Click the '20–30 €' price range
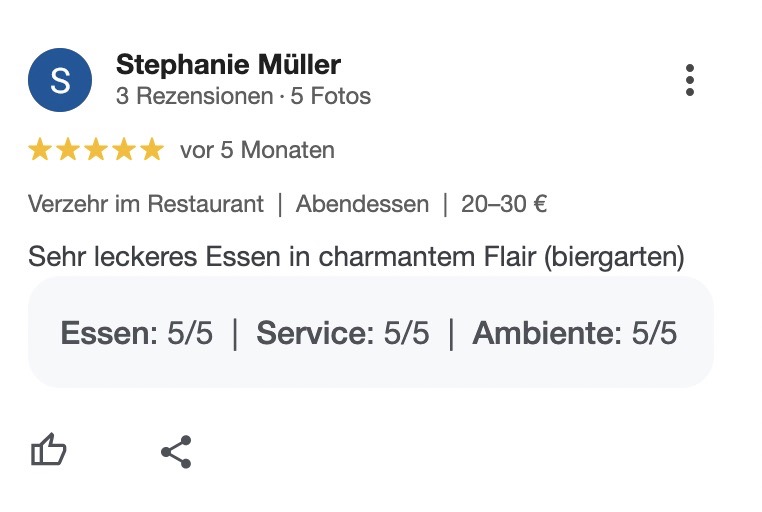Screen dimensions: 762x512 click(504, 204)
